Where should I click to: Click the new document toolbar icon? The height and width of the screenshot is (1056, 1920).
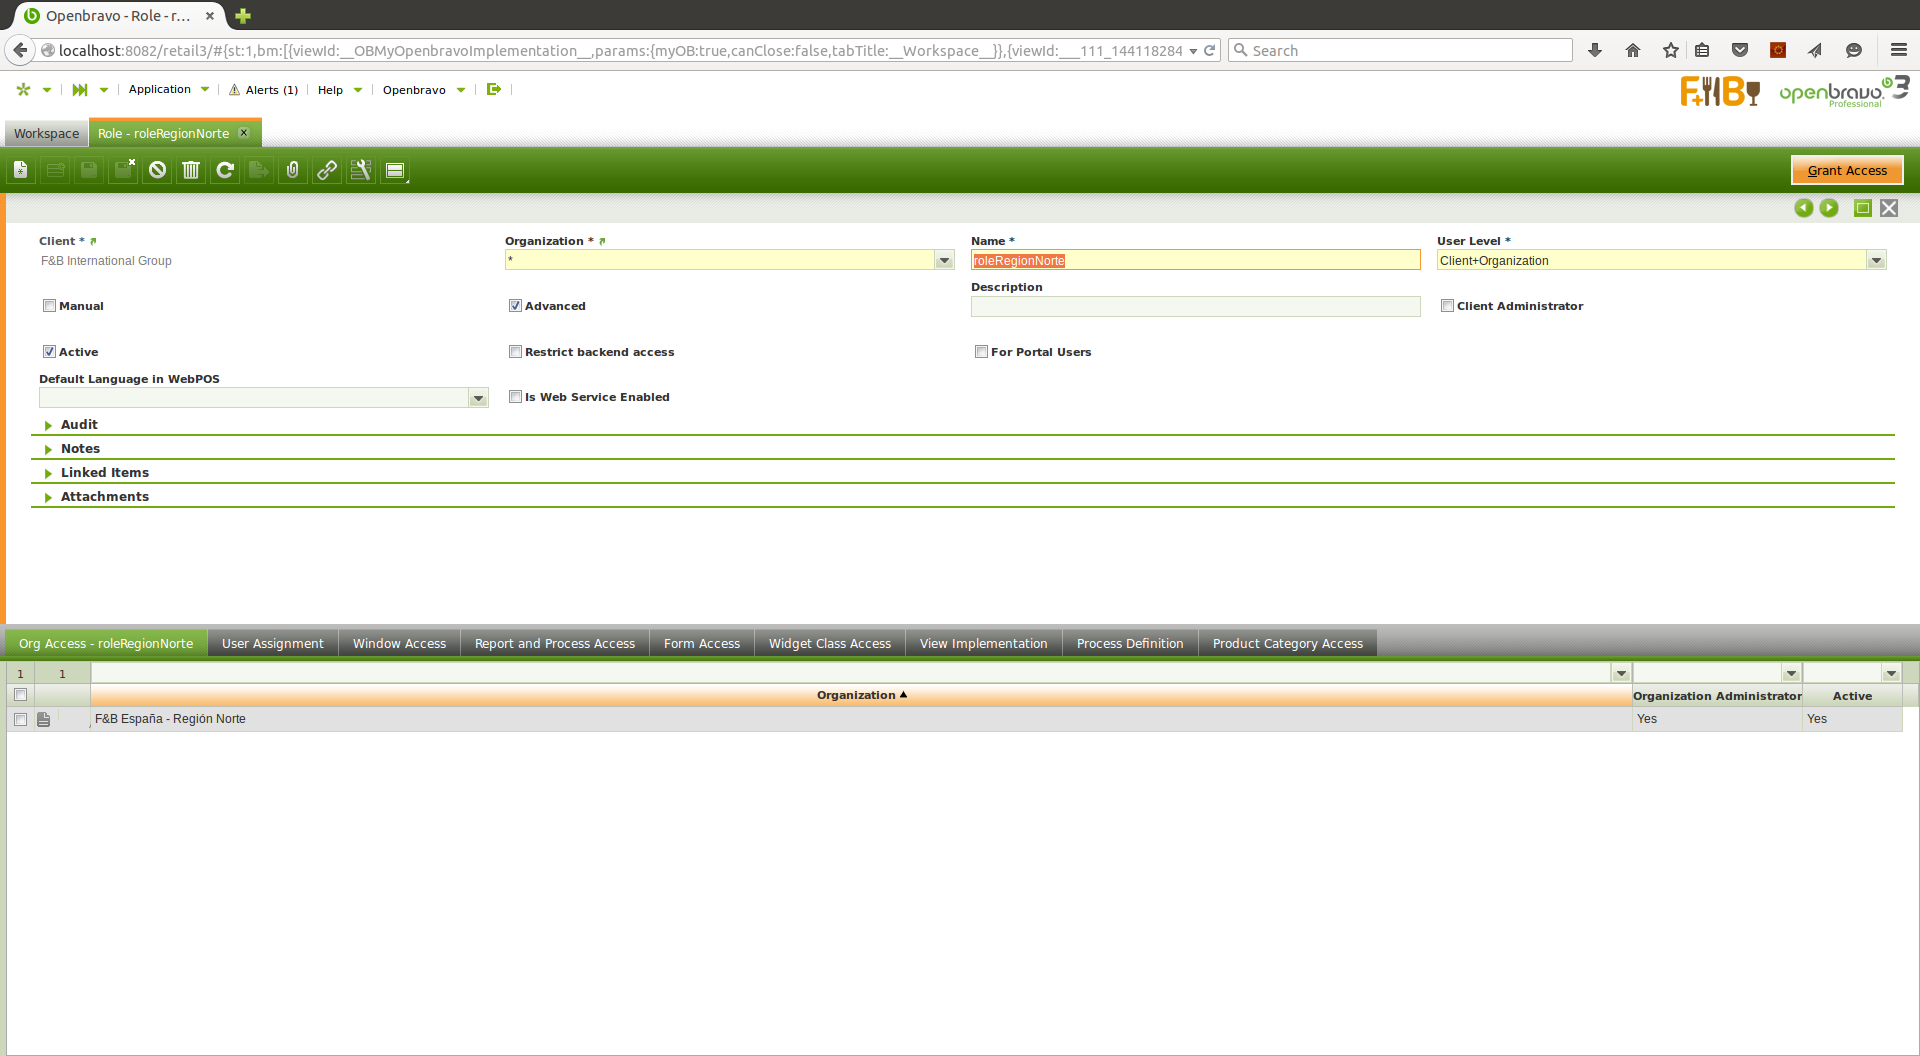[21, 170]
